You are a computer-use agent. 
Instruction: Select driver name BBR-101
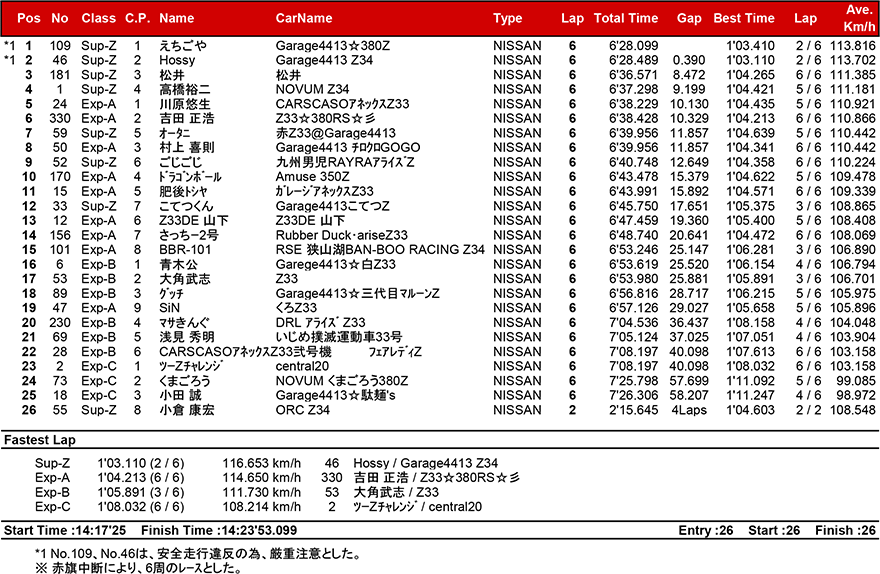(x=185, y=250)
